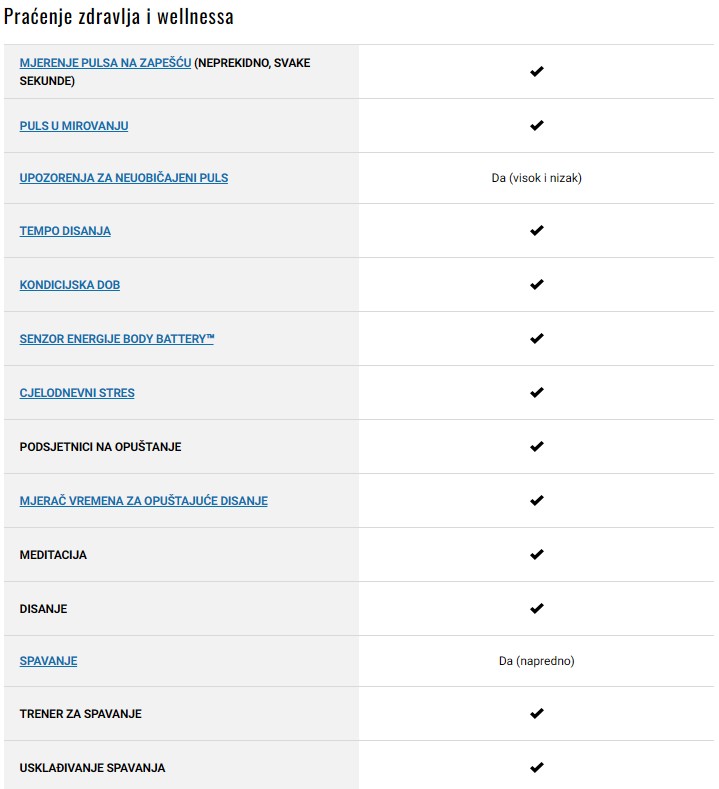The image size is (719, 789).
Task: Click checkmark in Trener za spavanje row
Action: (x=537, y=714)
